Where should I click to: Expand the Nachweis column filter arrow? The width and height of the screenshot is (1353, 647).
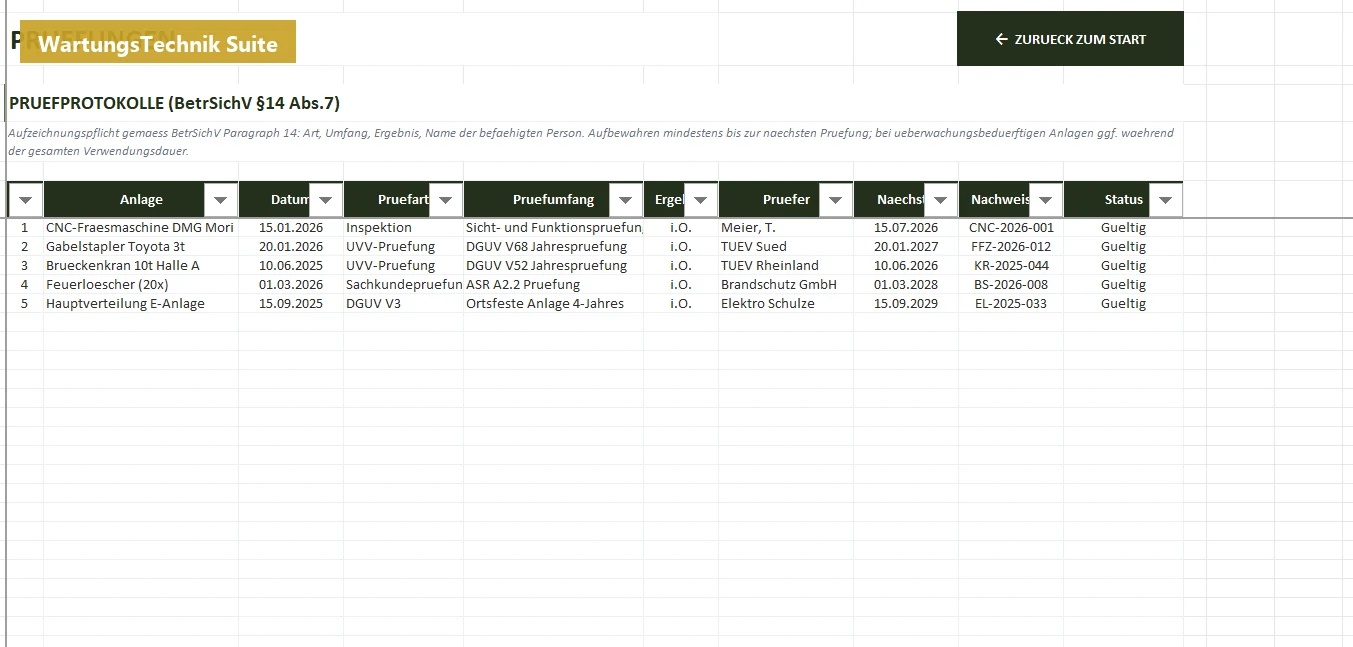click(1045, 200)
